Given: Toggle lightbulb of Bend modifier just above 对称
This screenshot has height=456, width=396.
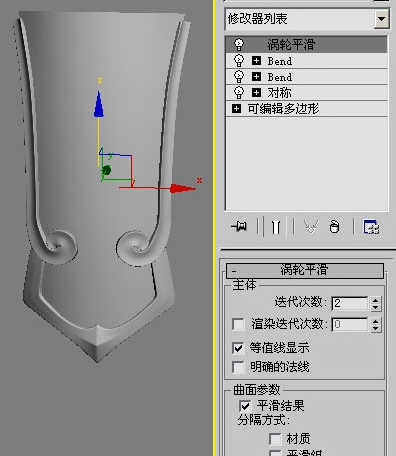Looking at the screenshot, I should (x=239, y=77).
